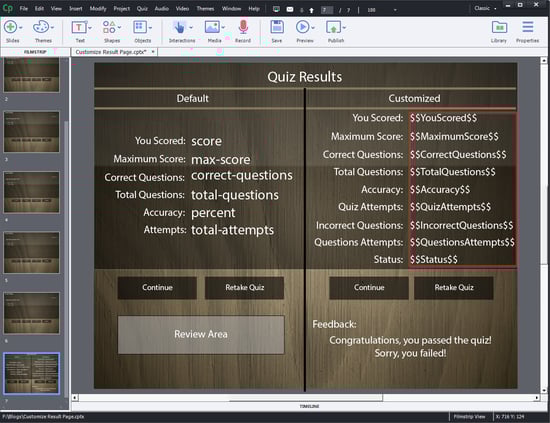Open the Quiz menu

(142, 8)
